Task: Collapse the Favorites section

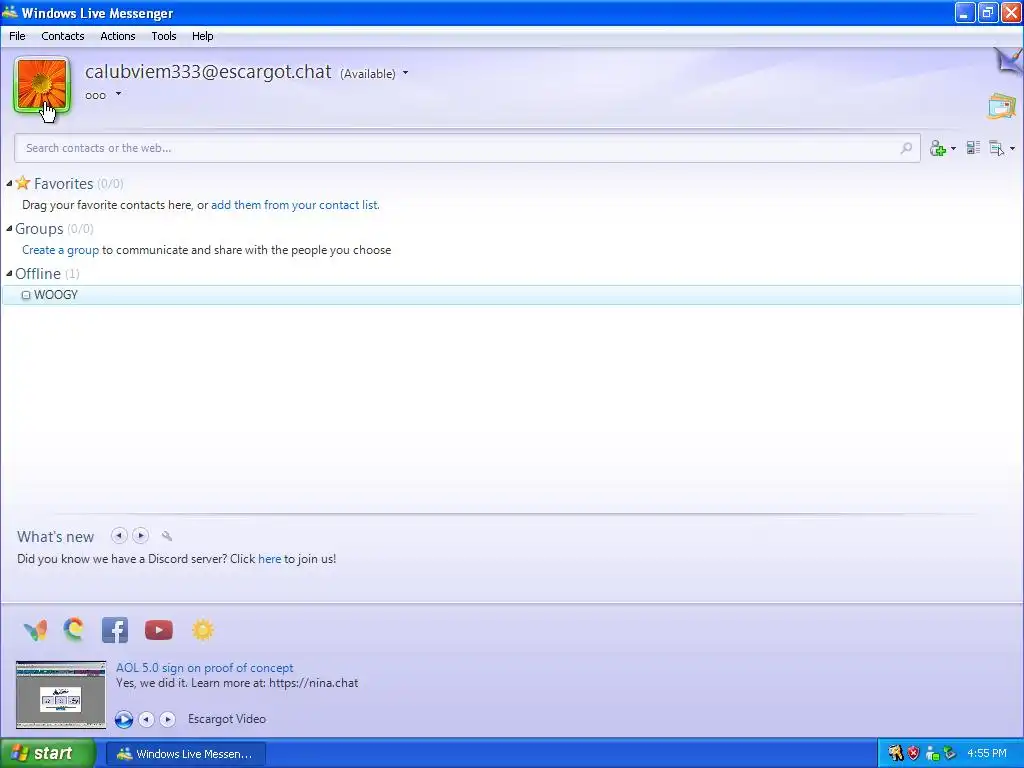Action: pos(9,184)
